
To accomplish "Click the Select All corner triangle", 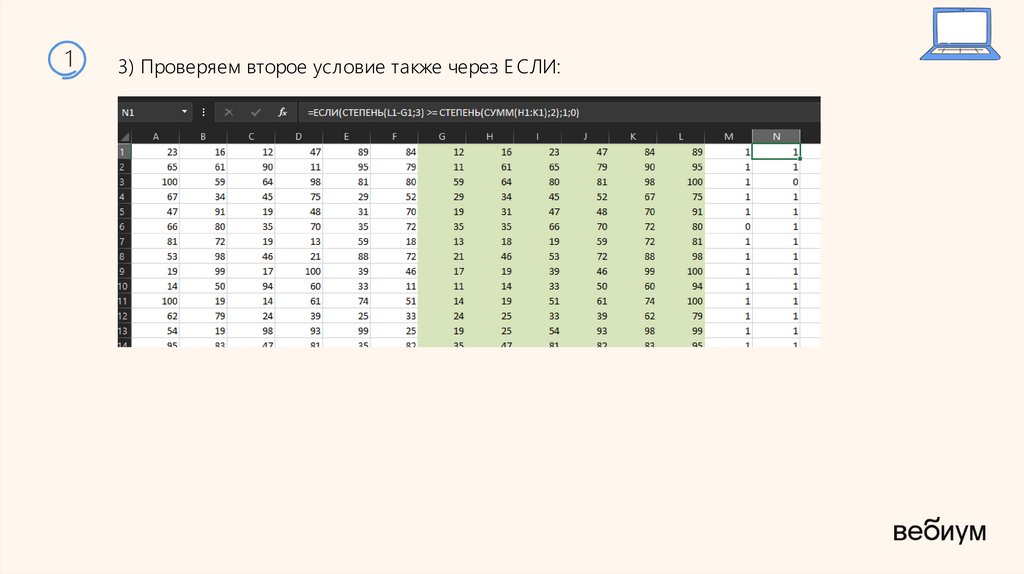I will [x=125, y=136].
